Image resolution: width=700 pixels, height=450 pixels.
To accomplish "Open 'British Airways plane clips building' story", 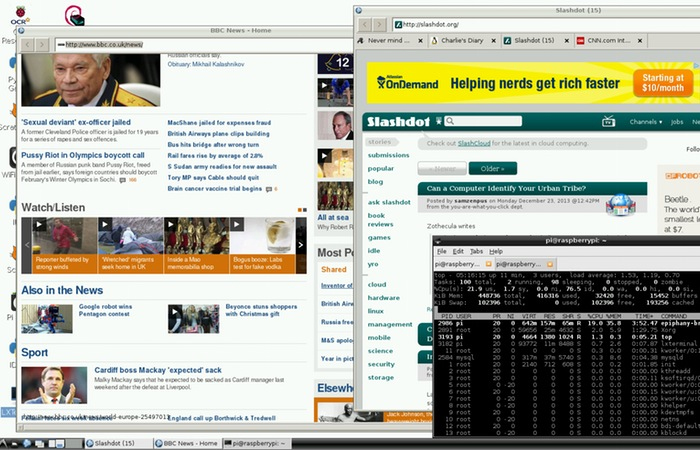I will click(x=218, y=133).
